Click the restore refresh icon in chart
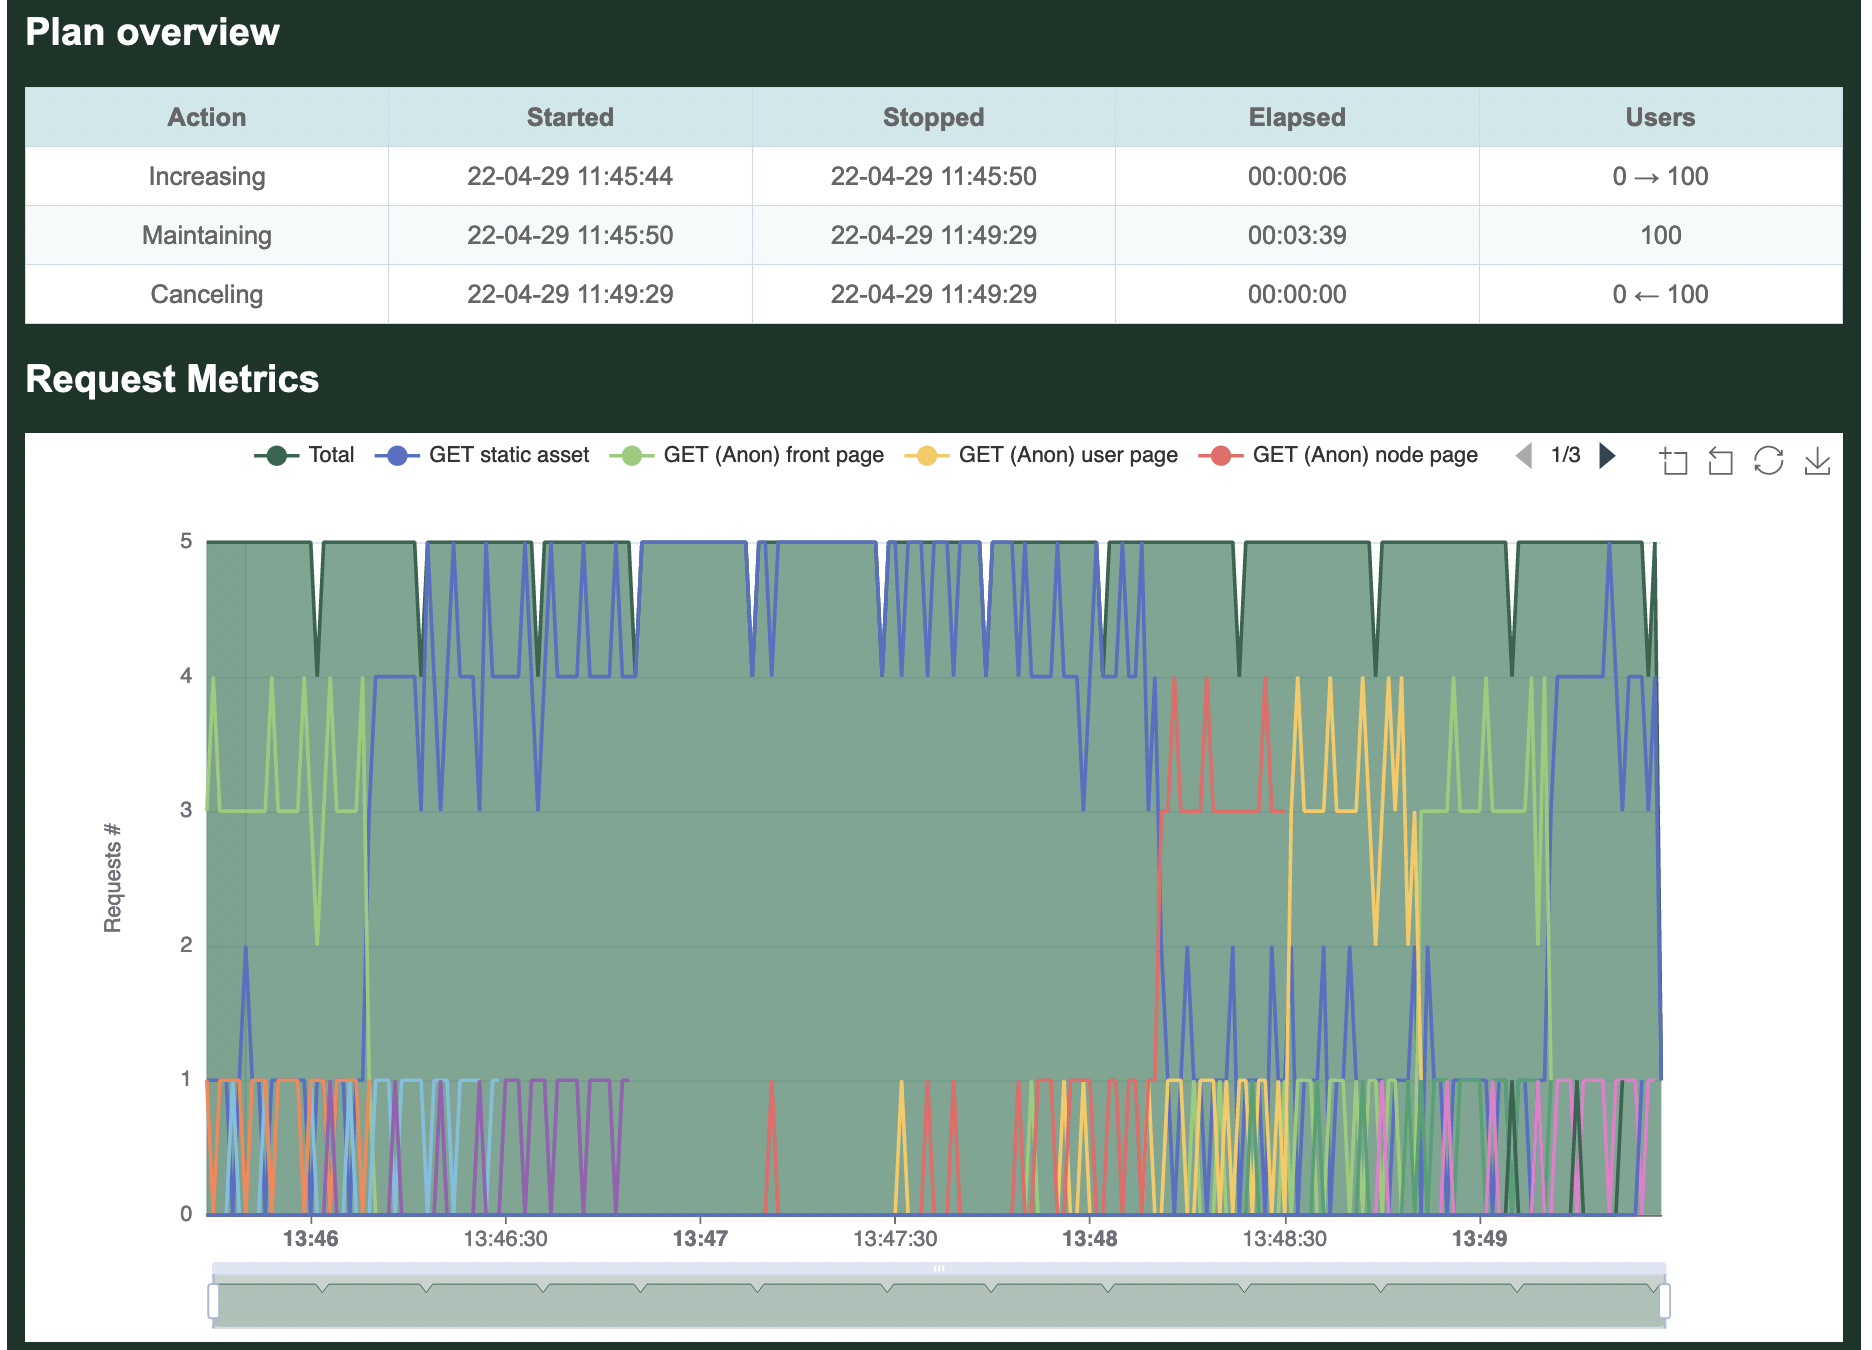This screenshot has width=1872, height=1350. click(x=1768, y=460)
